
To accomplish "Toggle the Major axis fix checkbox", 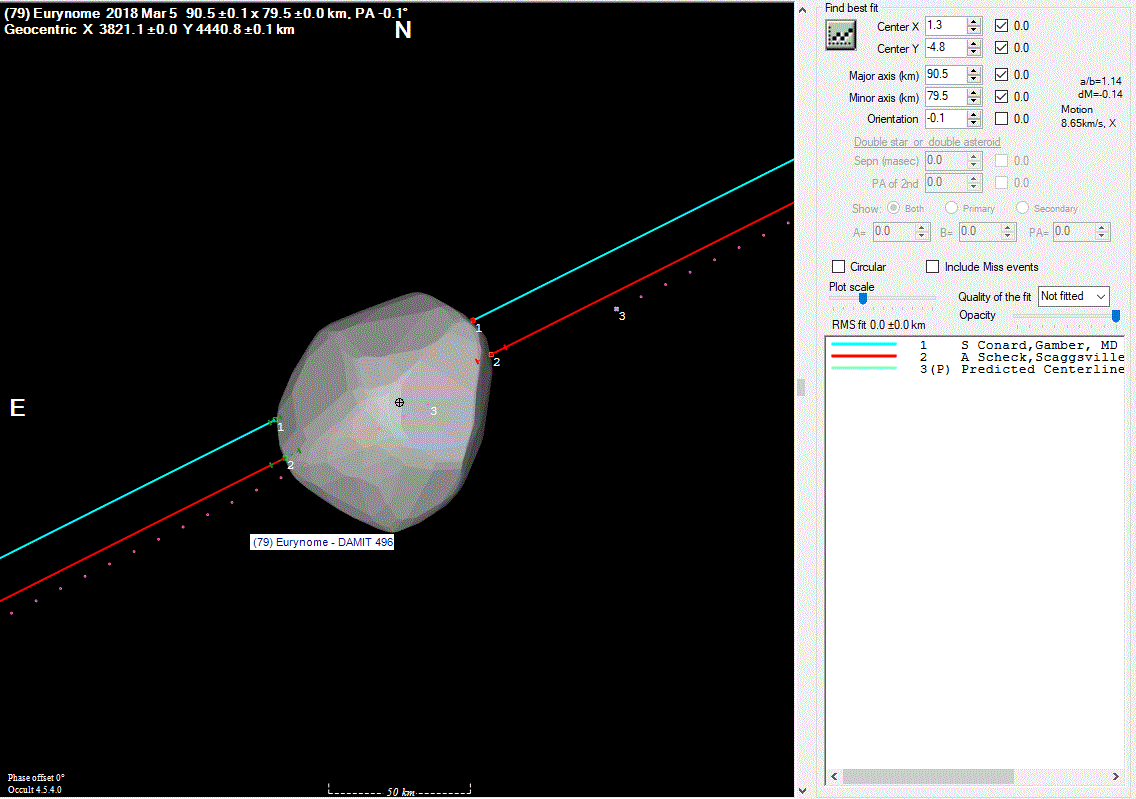I will click(x=1001, y=74).
